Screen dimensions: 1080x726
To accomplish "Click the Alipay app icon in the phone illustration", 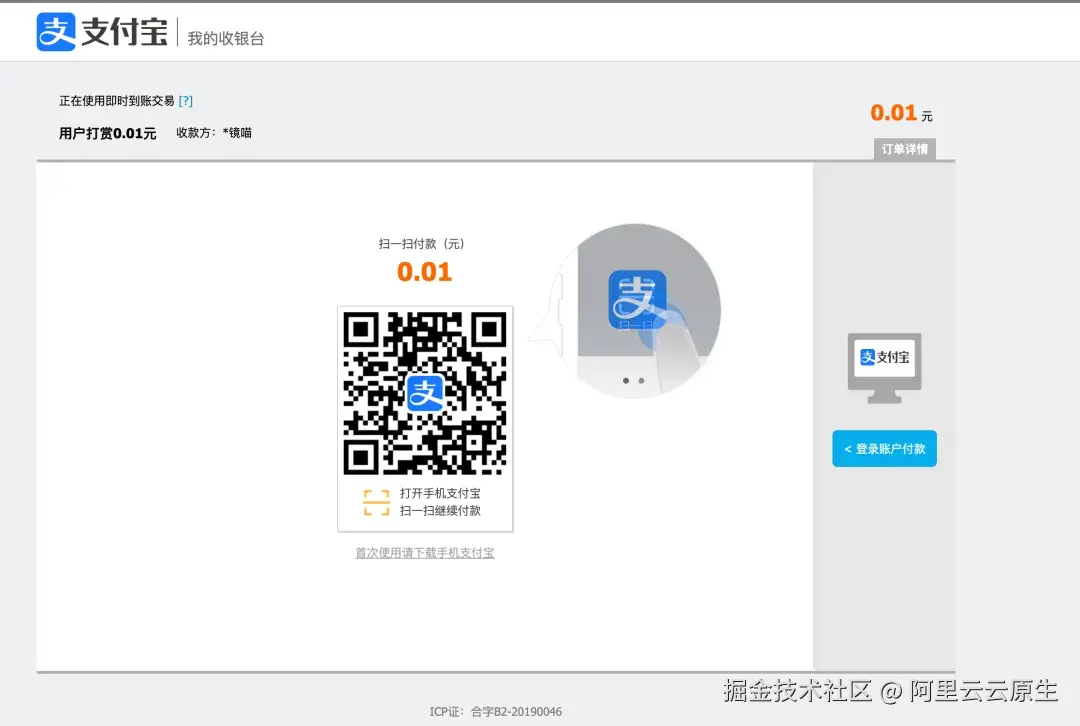I will [x=637, y=300].
